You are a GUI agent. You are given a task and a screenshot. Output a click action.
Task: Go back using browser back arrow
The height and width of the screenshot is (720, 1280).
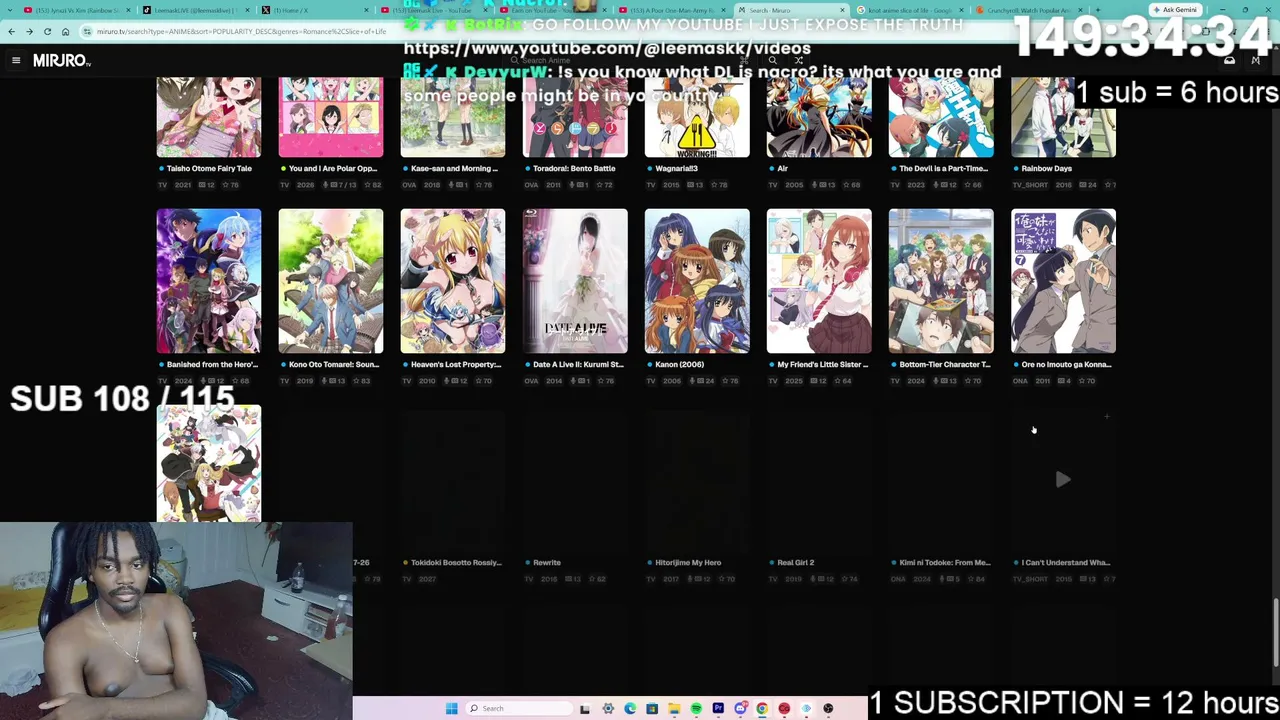[x=11, y=32]
